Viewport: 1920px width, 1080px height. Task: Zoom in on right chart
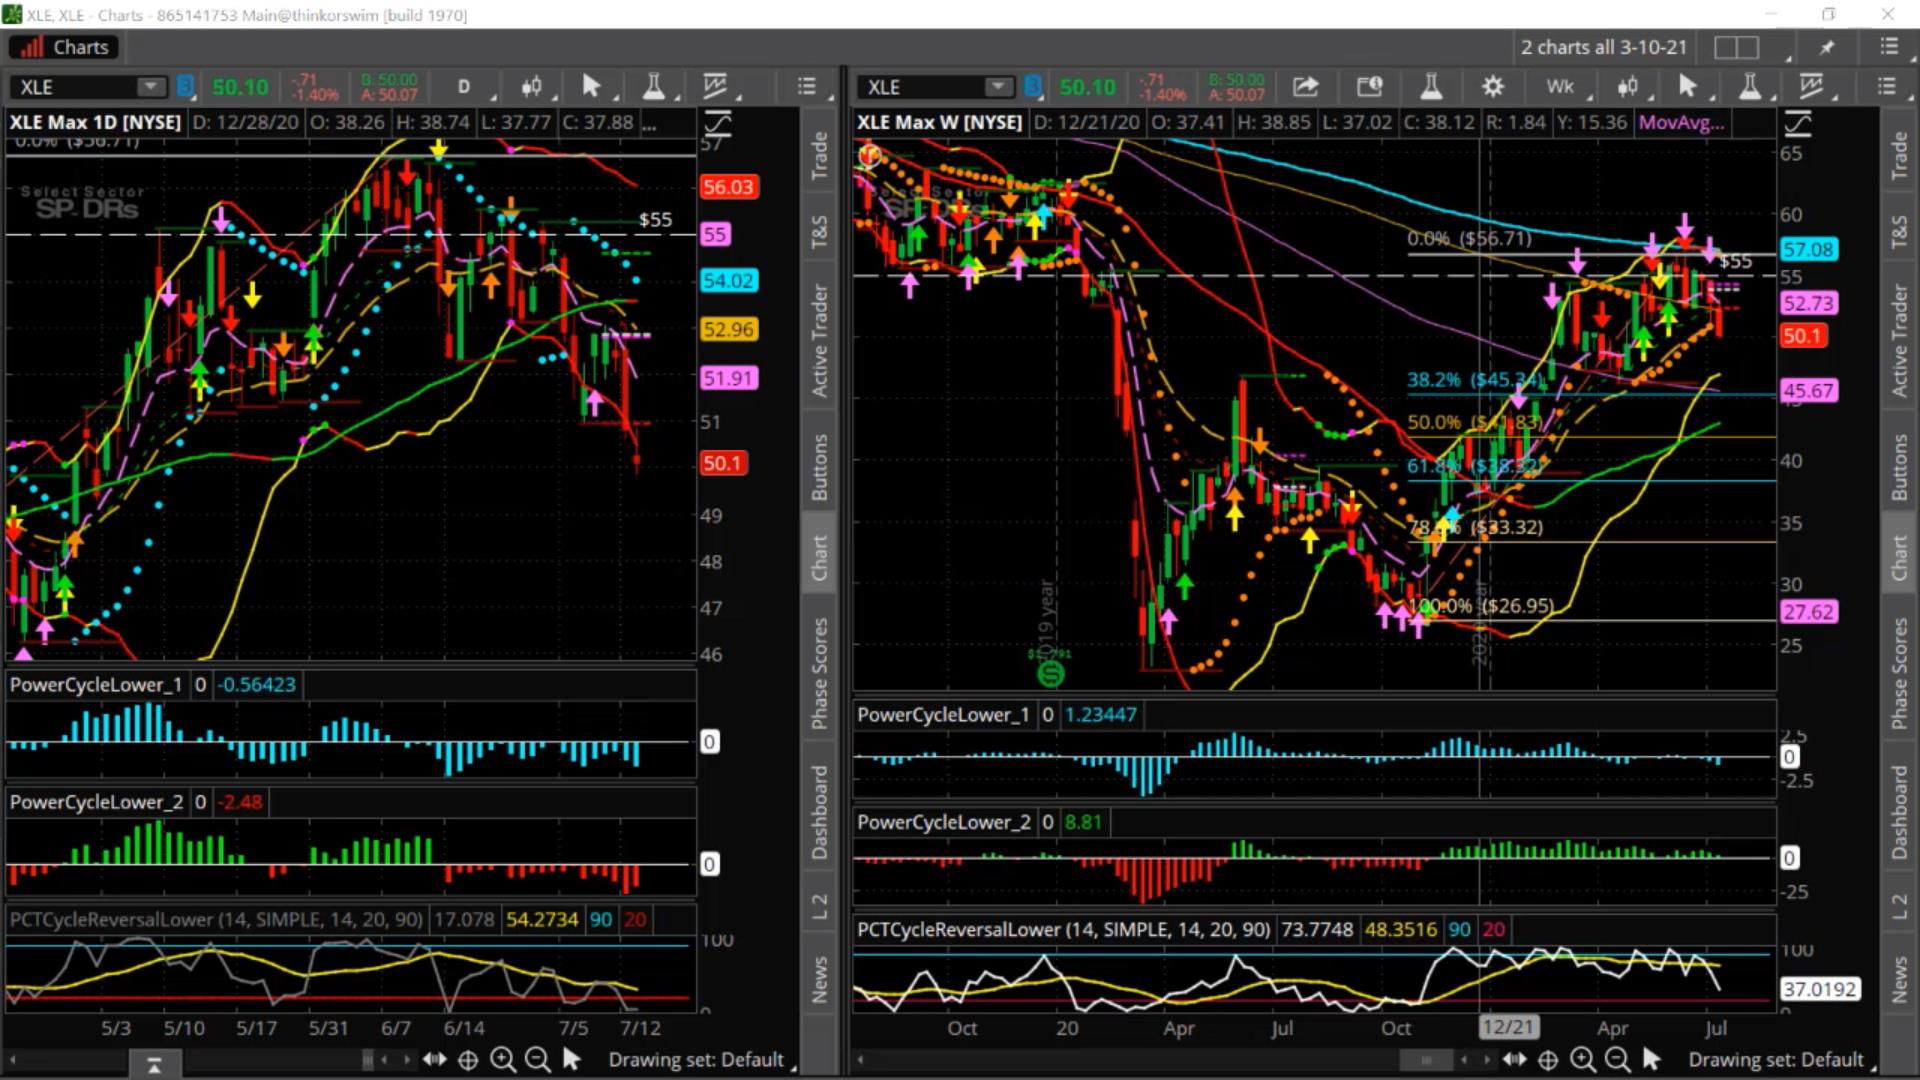pos(1582,1059)
